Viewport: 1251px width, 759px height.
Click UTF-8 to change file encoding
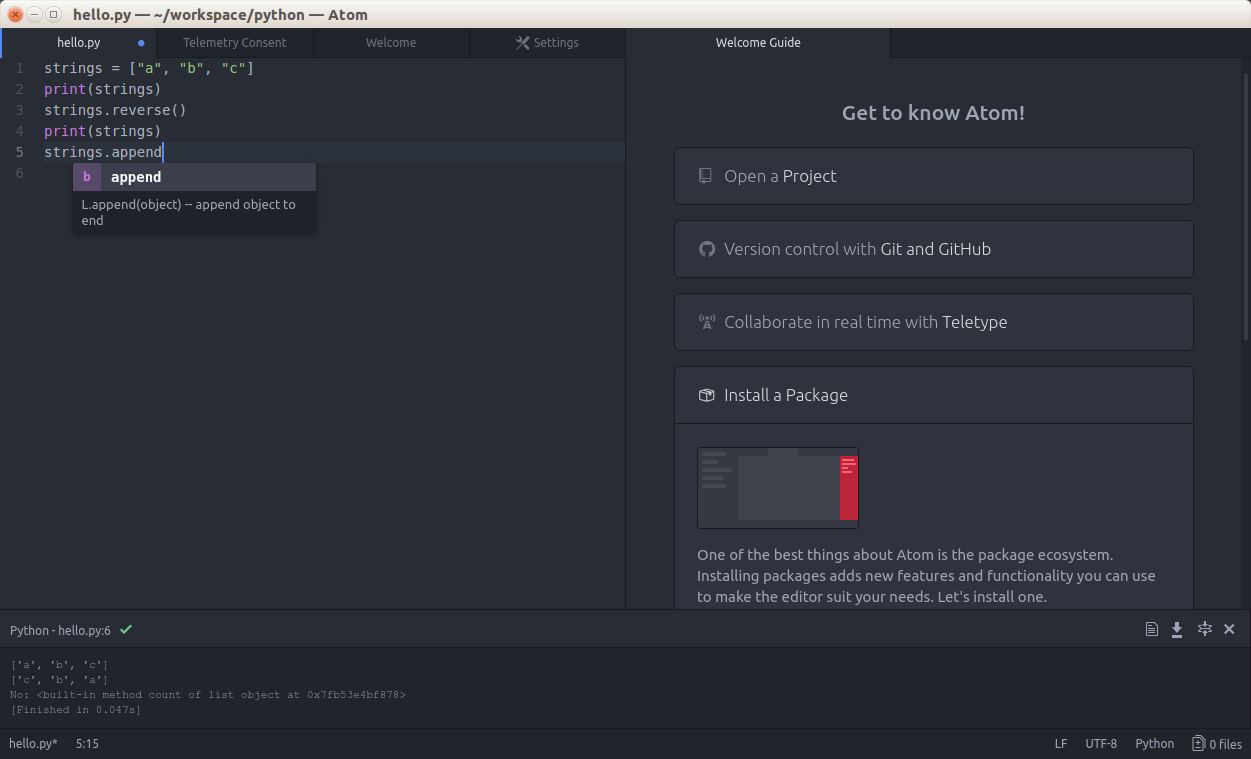[1101, 743]
